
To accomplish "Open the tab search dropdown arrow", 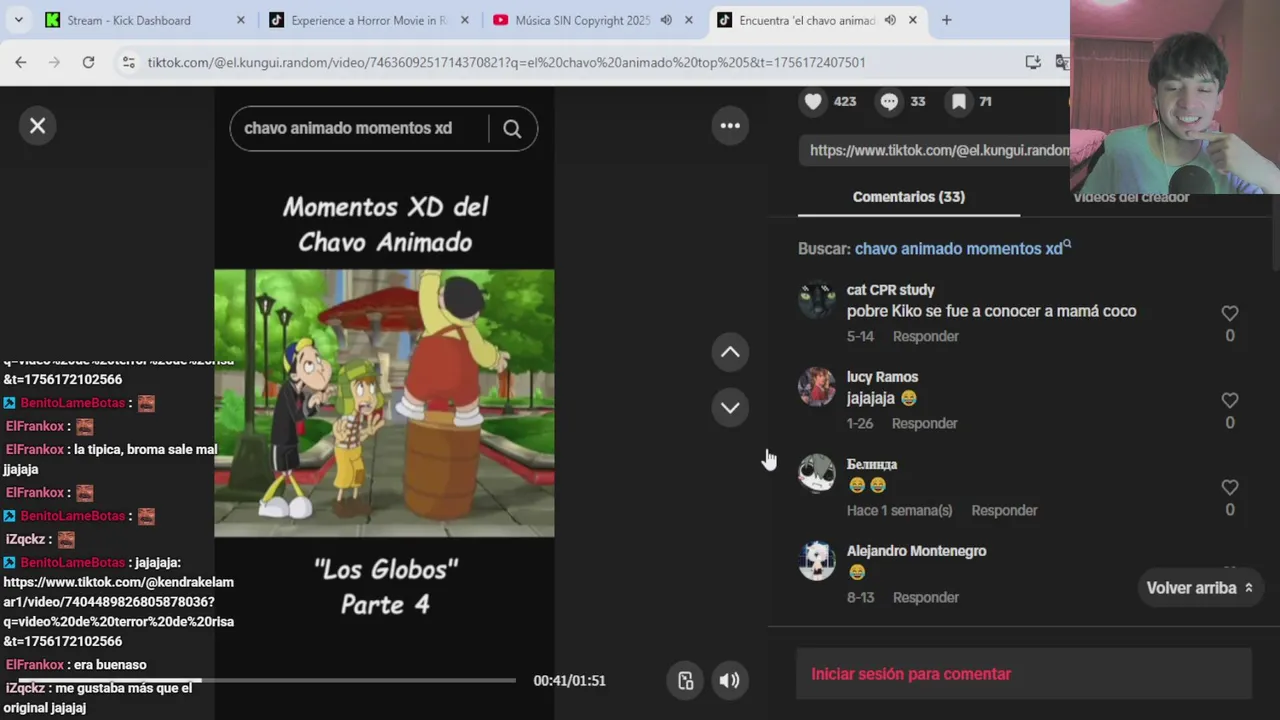I will [x=20, y=20].
